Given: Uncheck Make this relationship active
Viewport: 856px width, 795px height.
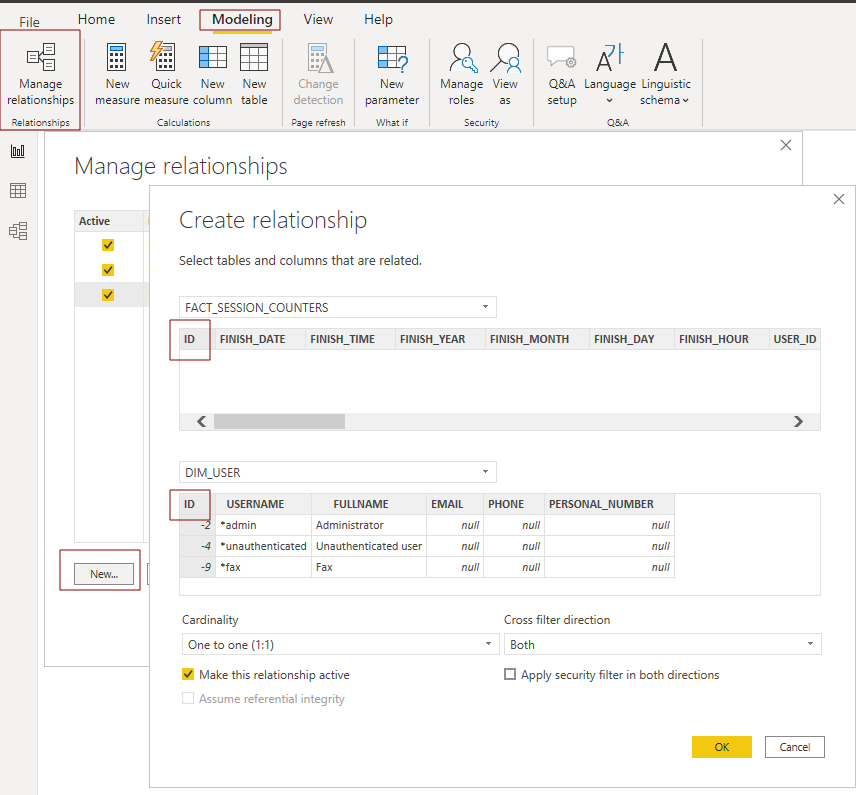Looking at the screenshot, I should click(x=188, y=675).
